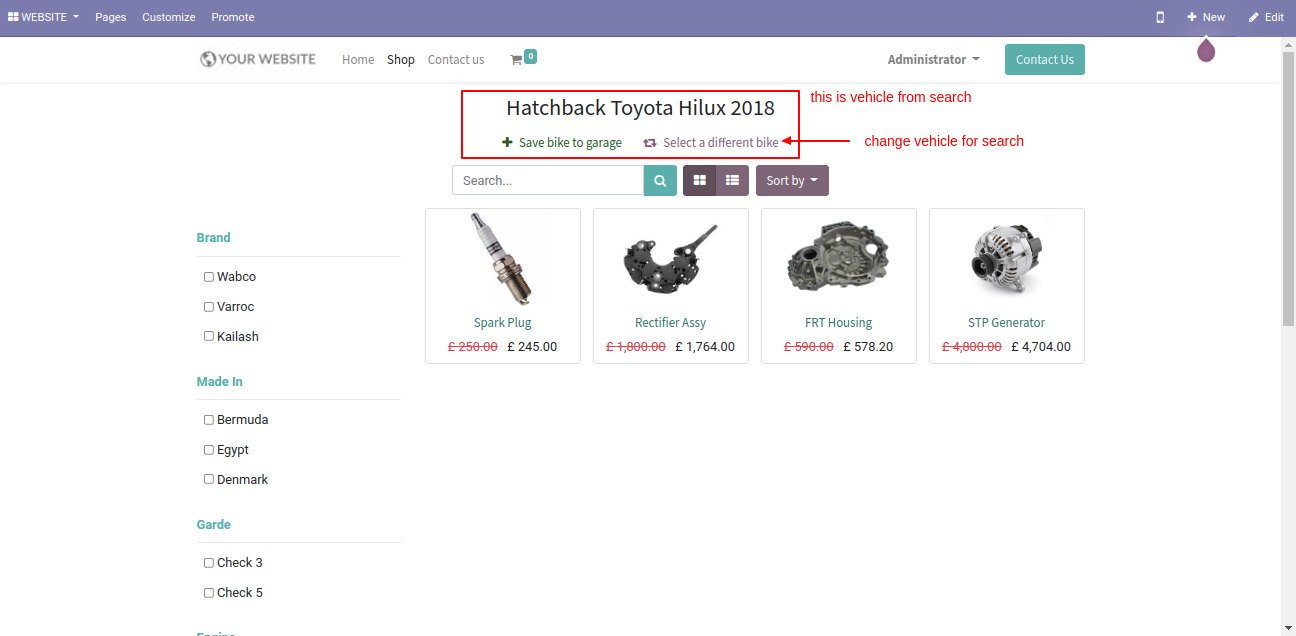Image resolution: width=1296 pixels, height=636 pixels.
Task: Open the mobile preview icon
Action: [1160, 17]
